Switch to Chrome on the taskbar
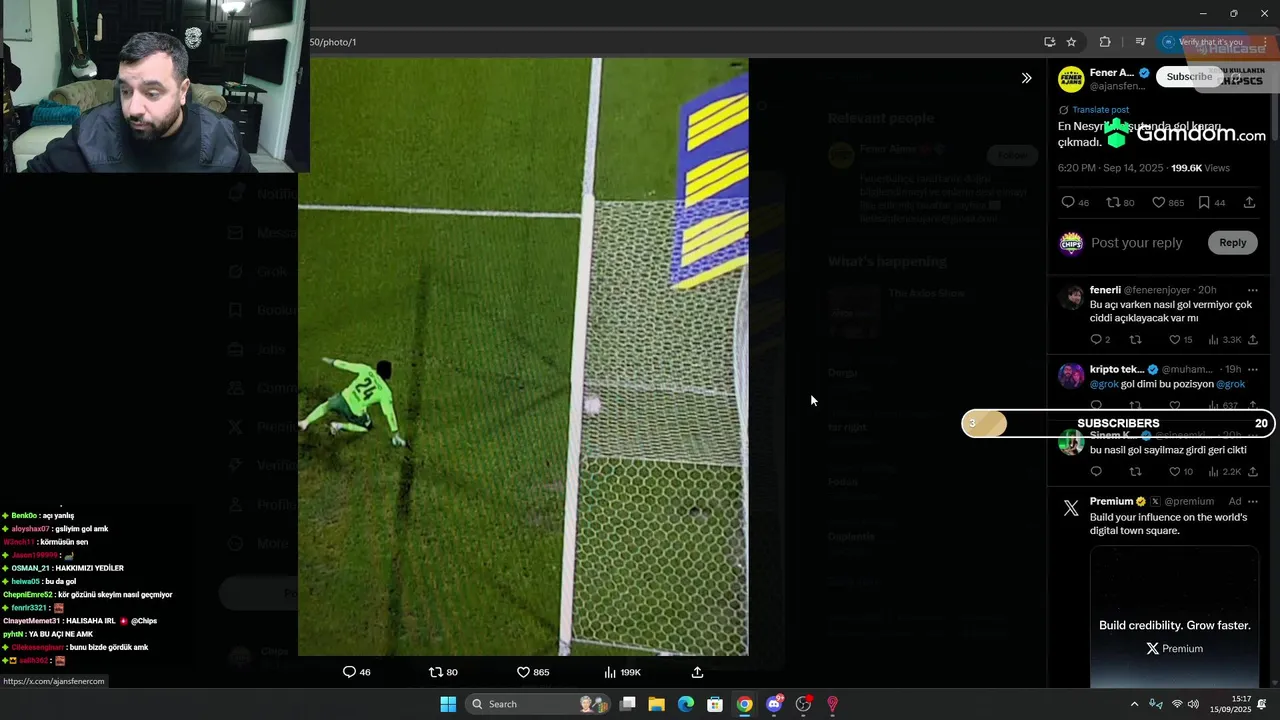Image resolution: width=1280 pixels, height=720 pixels. [745, 704]
